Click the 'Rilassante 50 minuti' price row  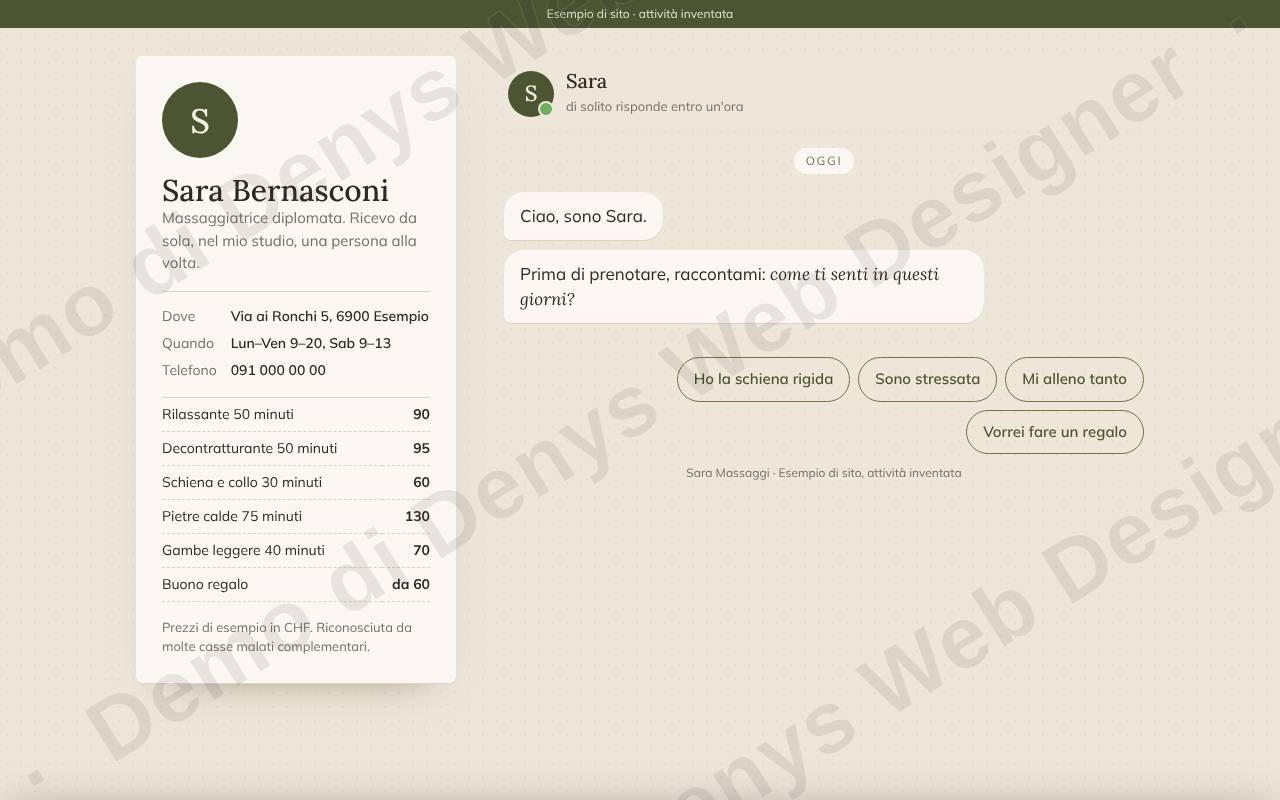[296, 414]
